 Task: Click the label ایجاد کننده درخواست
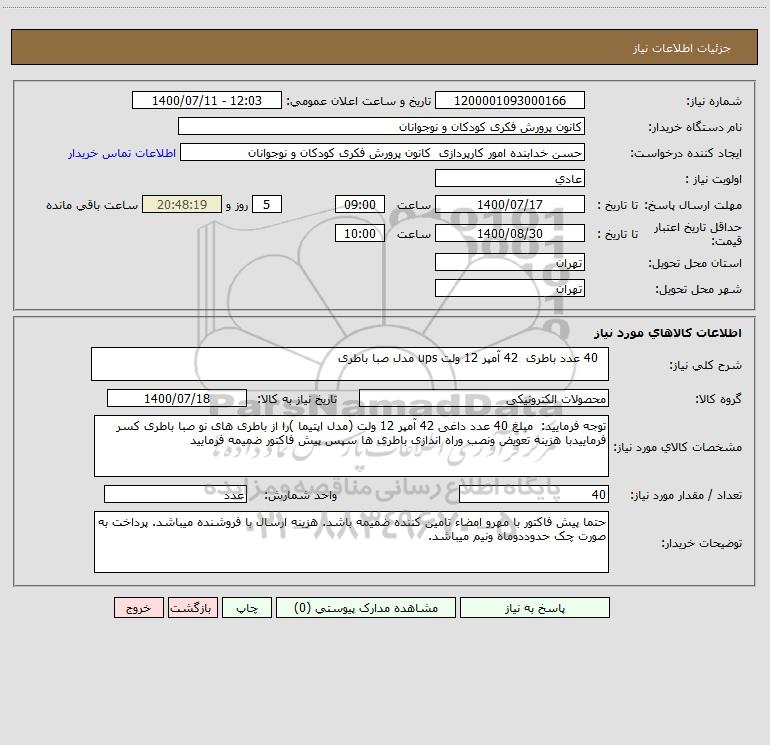click(686, 154)
